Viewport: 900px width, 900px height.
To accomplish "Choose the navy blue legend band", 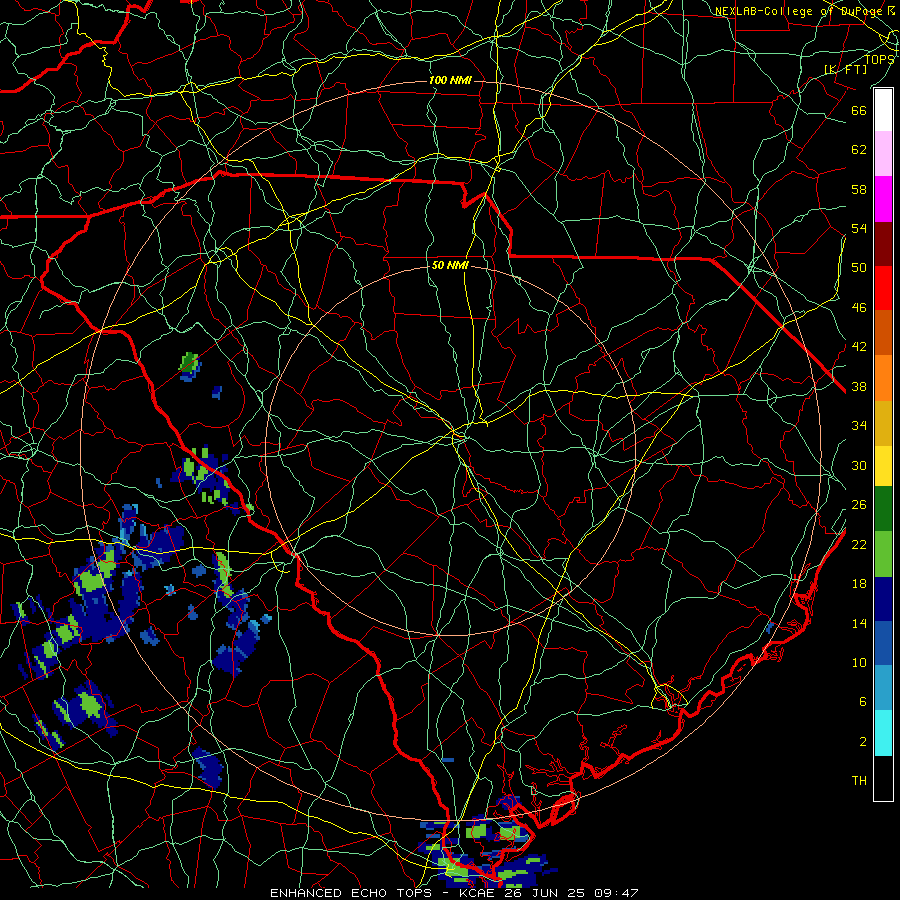I will click(883, 599).
